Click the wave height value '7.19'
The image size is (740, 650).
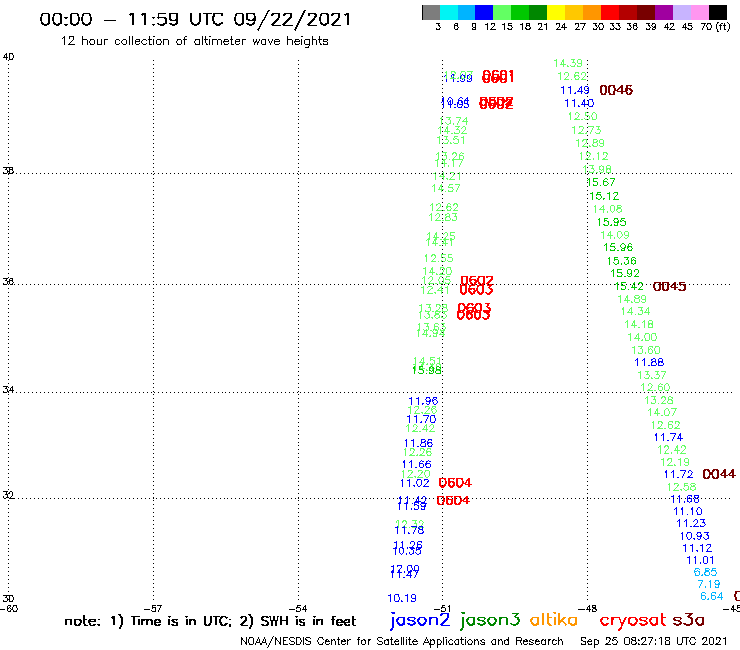tap(709, 584)
